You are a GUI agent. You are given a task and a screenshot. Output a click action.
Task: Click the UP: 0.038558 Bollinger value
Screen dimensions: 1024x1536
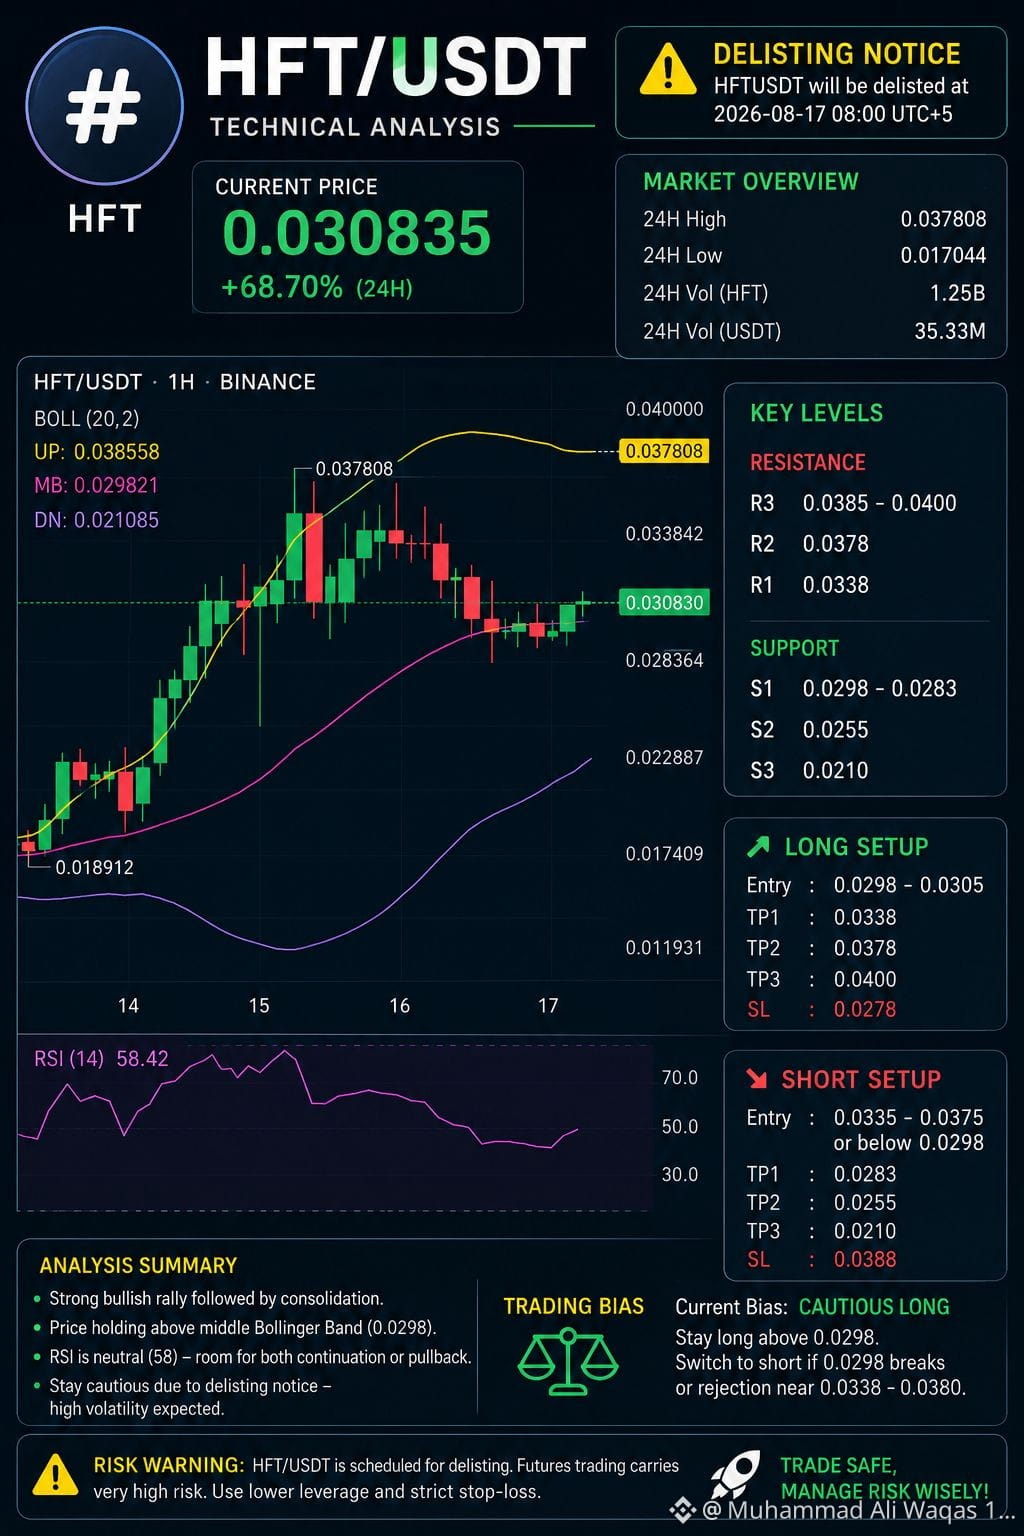tap(97, 452)
